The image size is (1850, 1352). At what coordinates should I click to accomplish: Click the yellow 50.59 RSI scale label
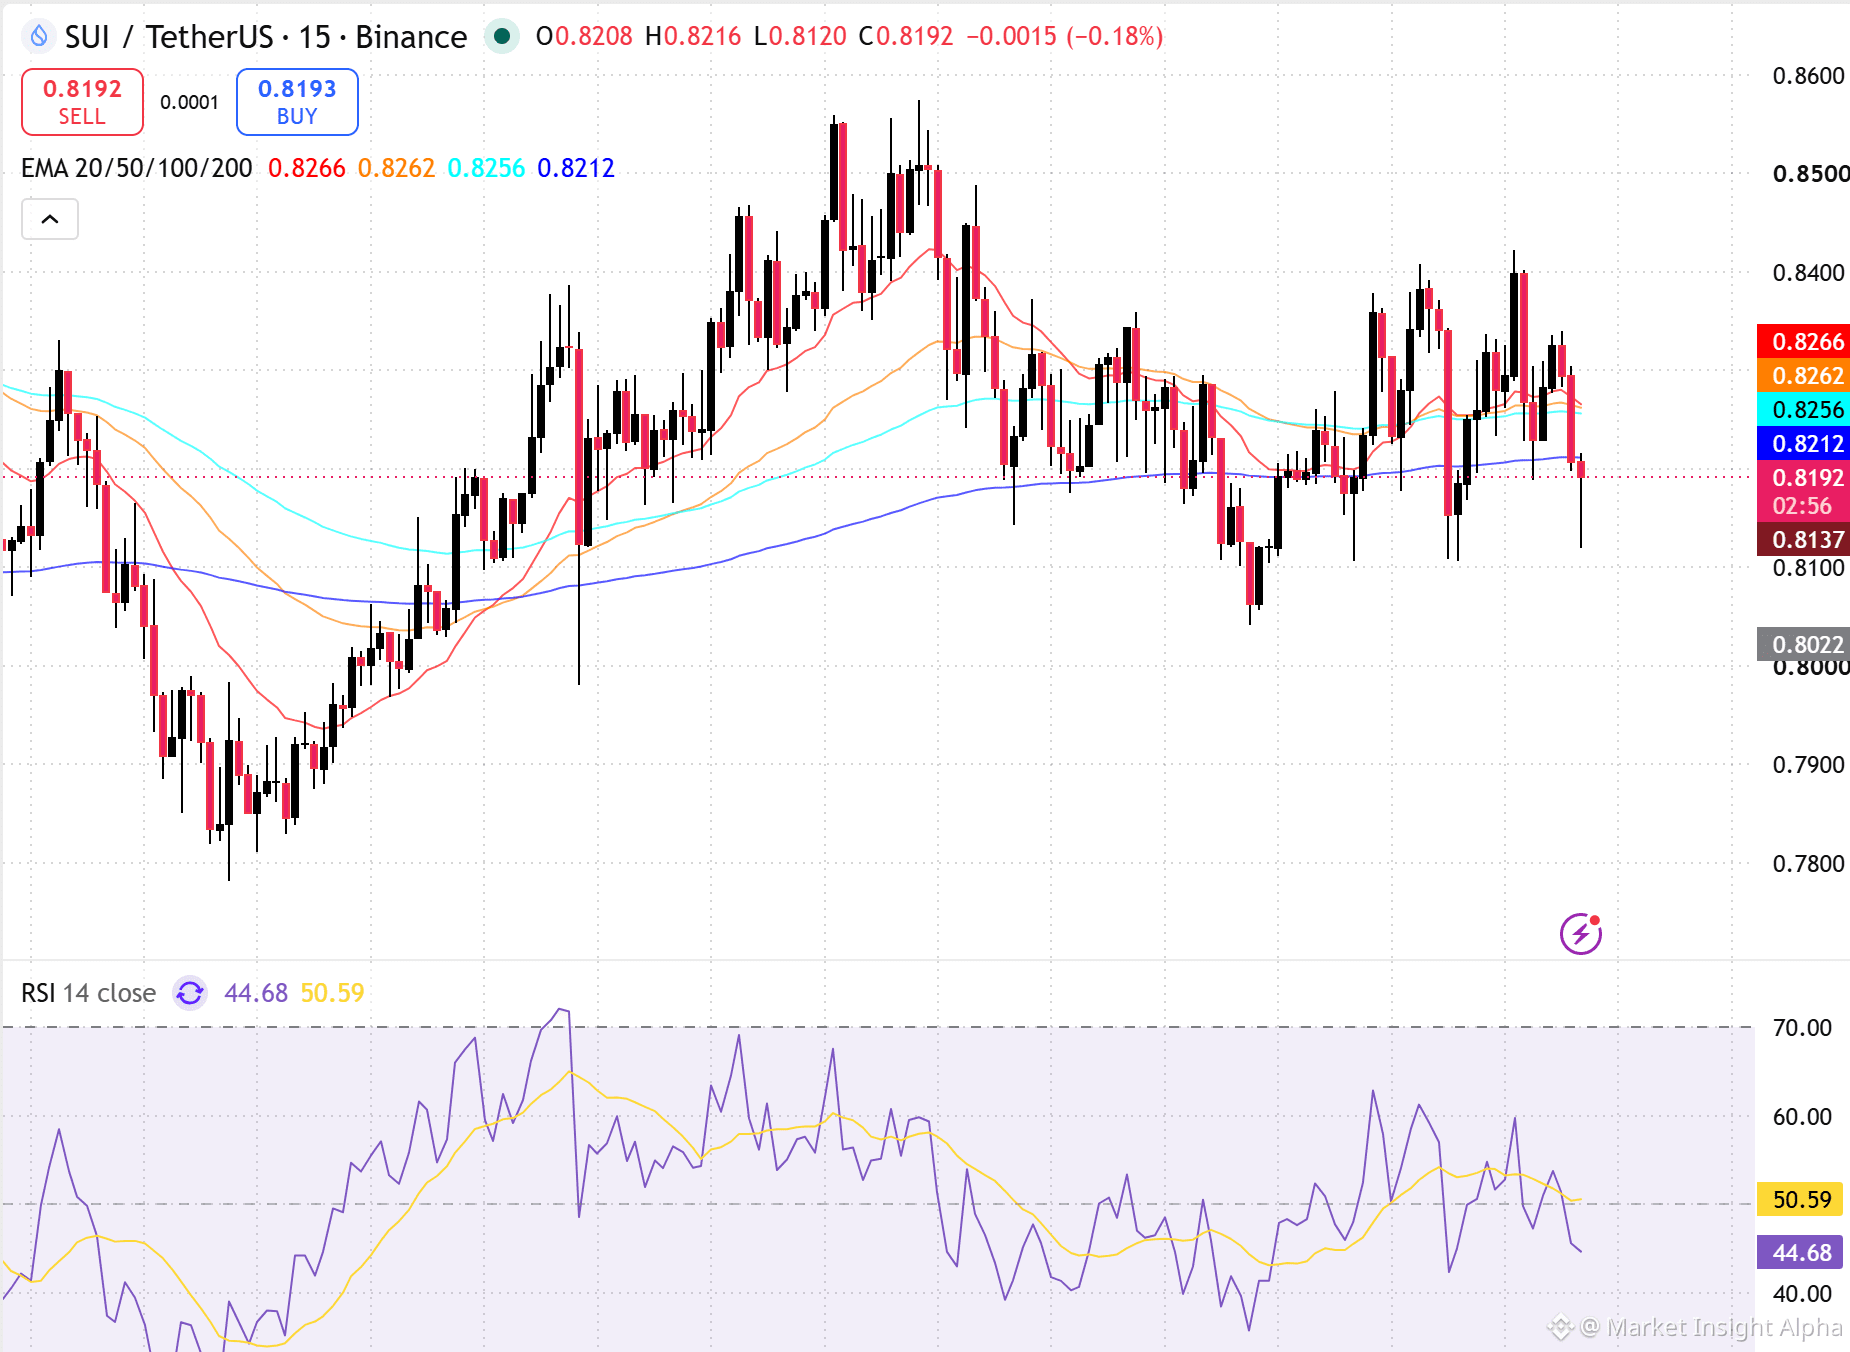(1802, 1200)
